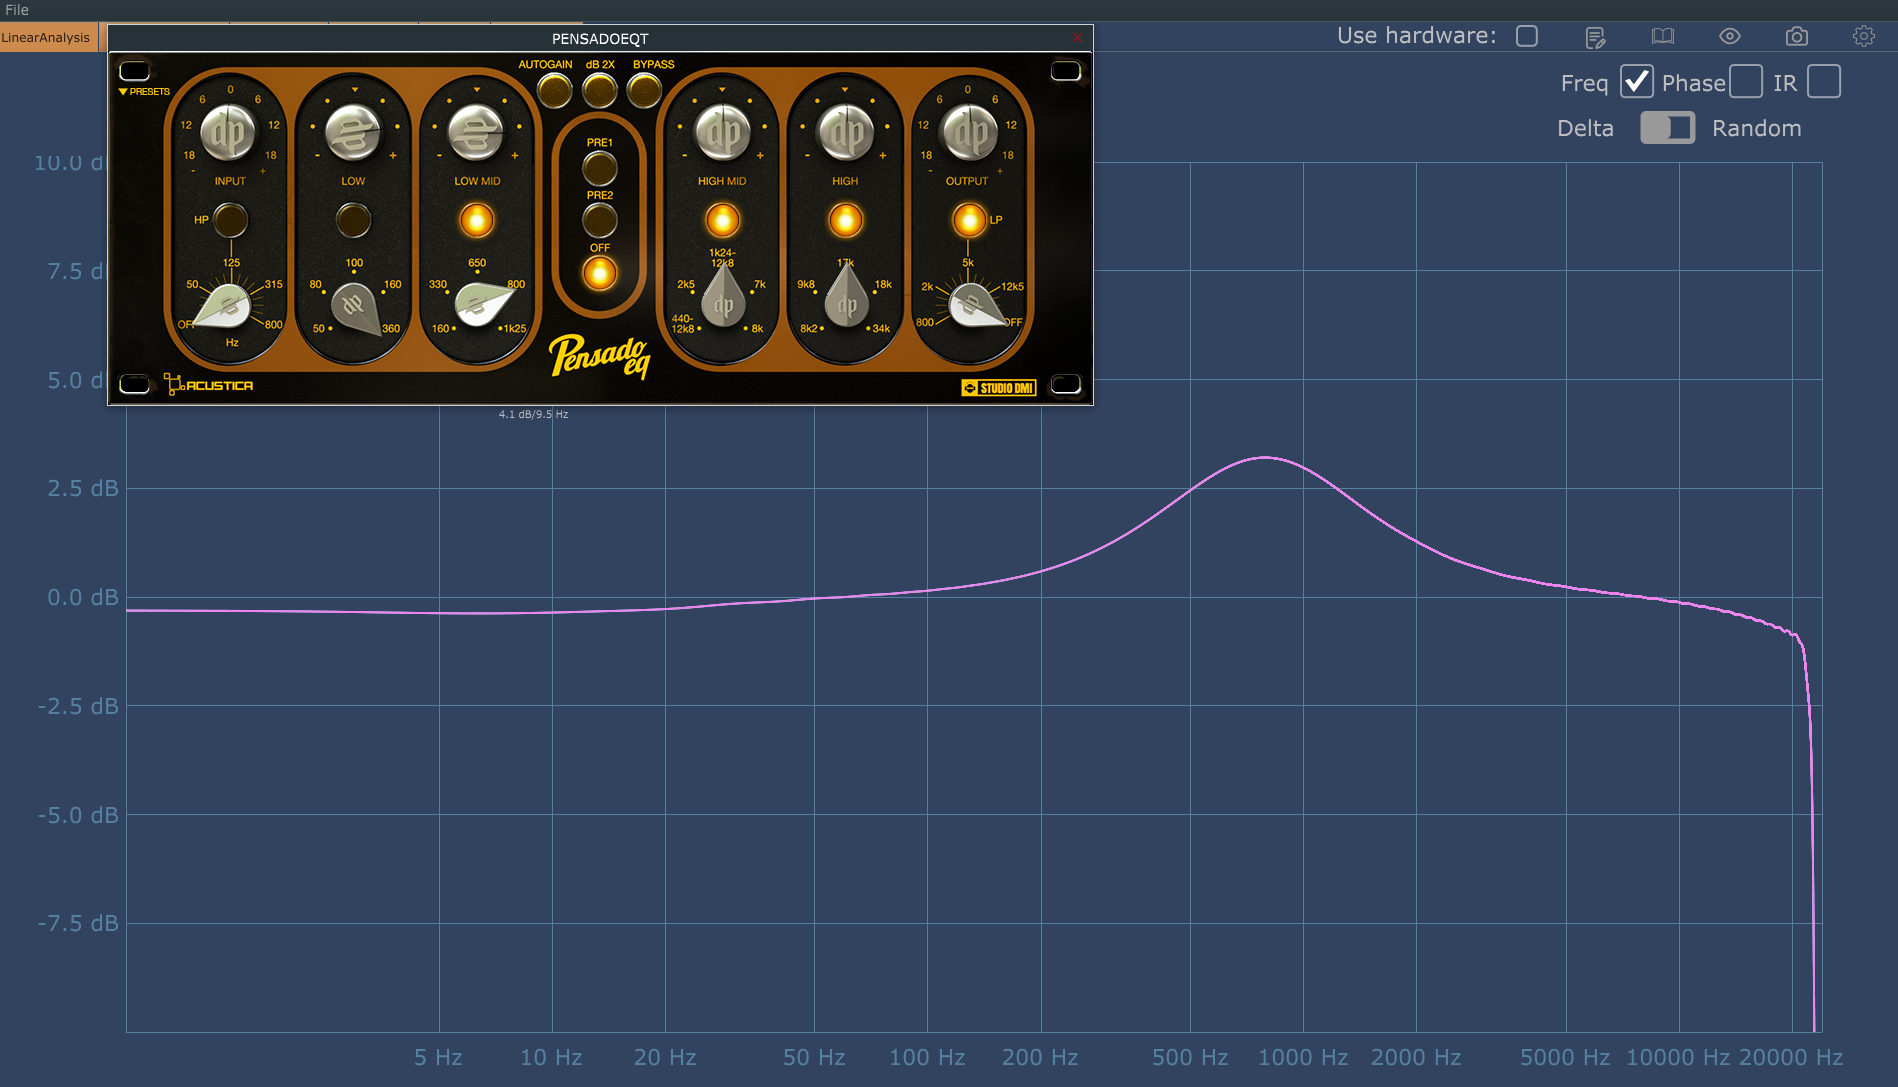Image resolution: width=1898 pixels, height=1087 pixels.
Task: Toggle the BYPASS button
Action: pyautogui.click(x=645, y=91)
